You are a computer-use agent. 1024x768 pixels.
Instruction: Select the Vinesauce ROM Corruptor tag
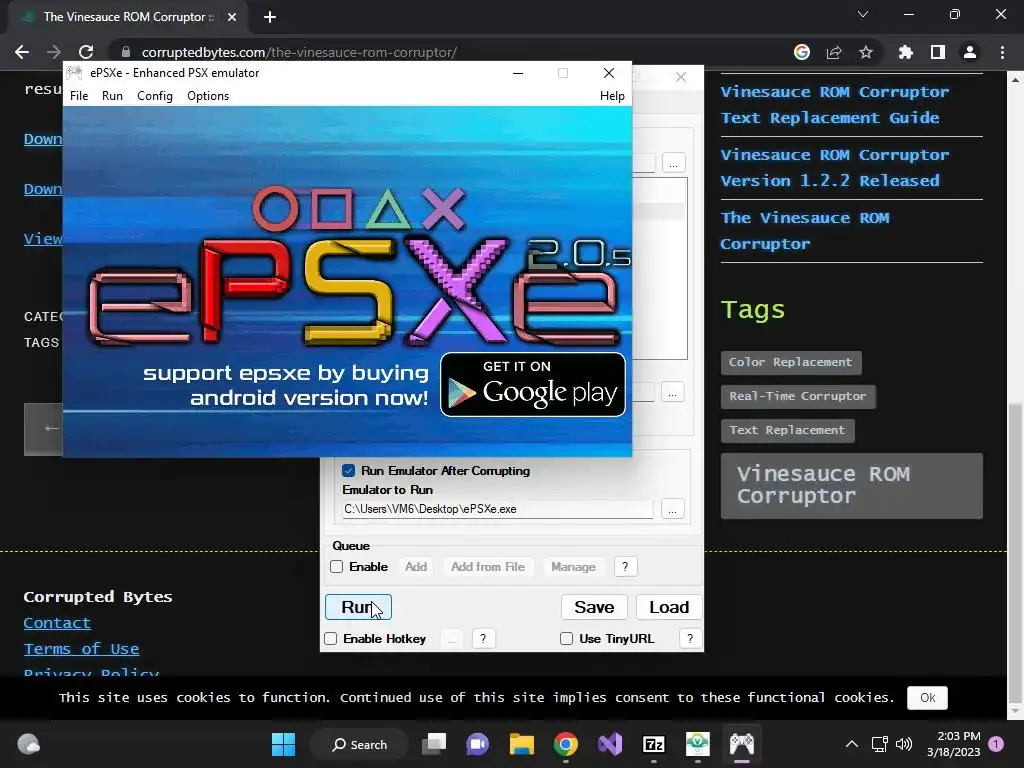coord(852,486)
